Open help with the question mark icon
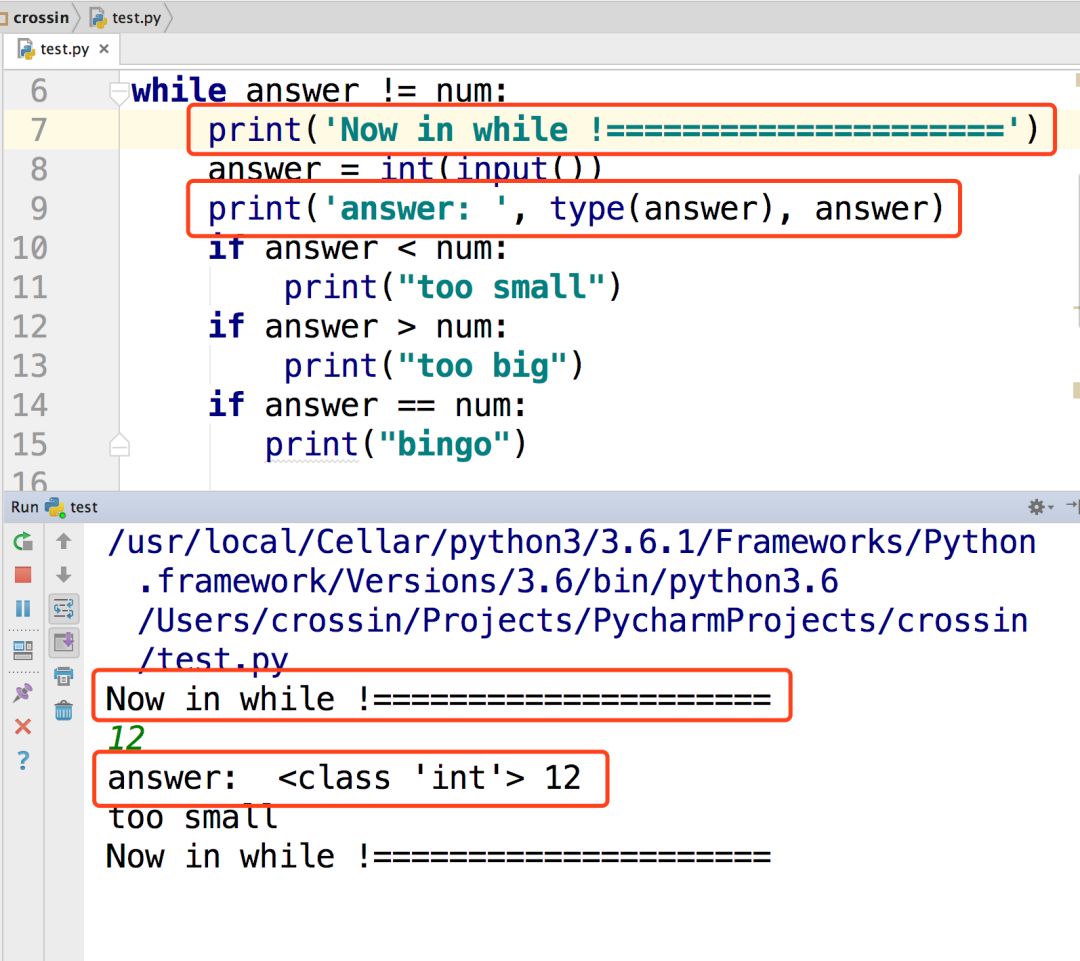The width and height of the screenshot is (1080, 961). point(23,760)
